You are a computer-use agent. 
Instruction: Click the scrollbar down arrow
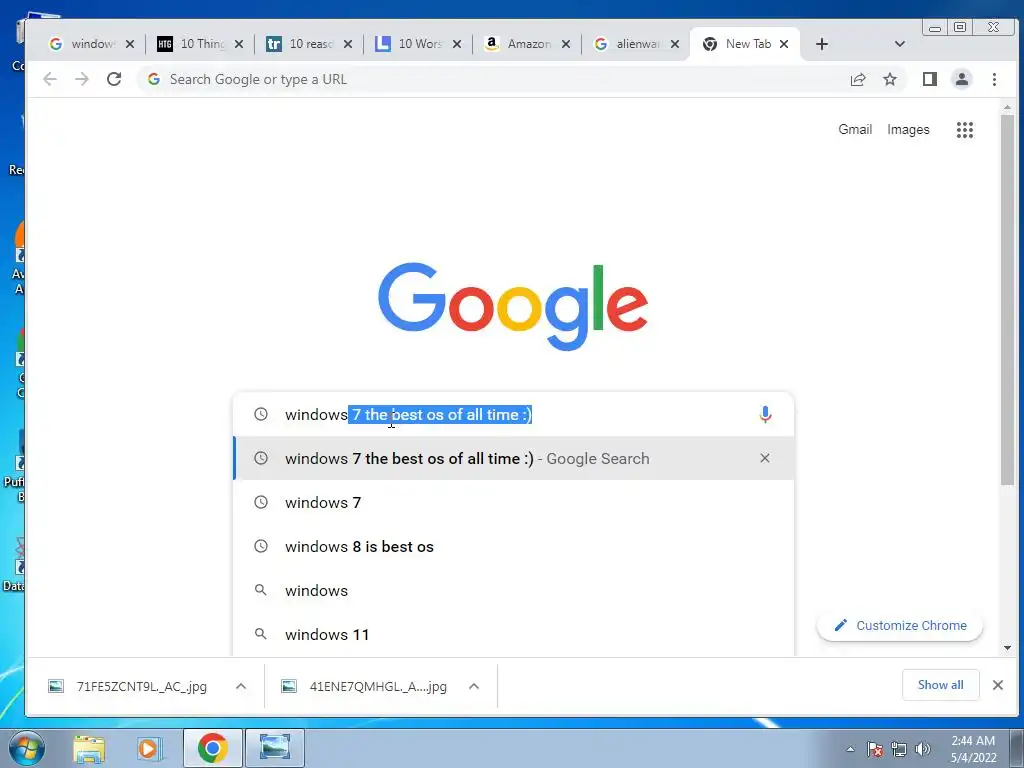(1007, 648)
